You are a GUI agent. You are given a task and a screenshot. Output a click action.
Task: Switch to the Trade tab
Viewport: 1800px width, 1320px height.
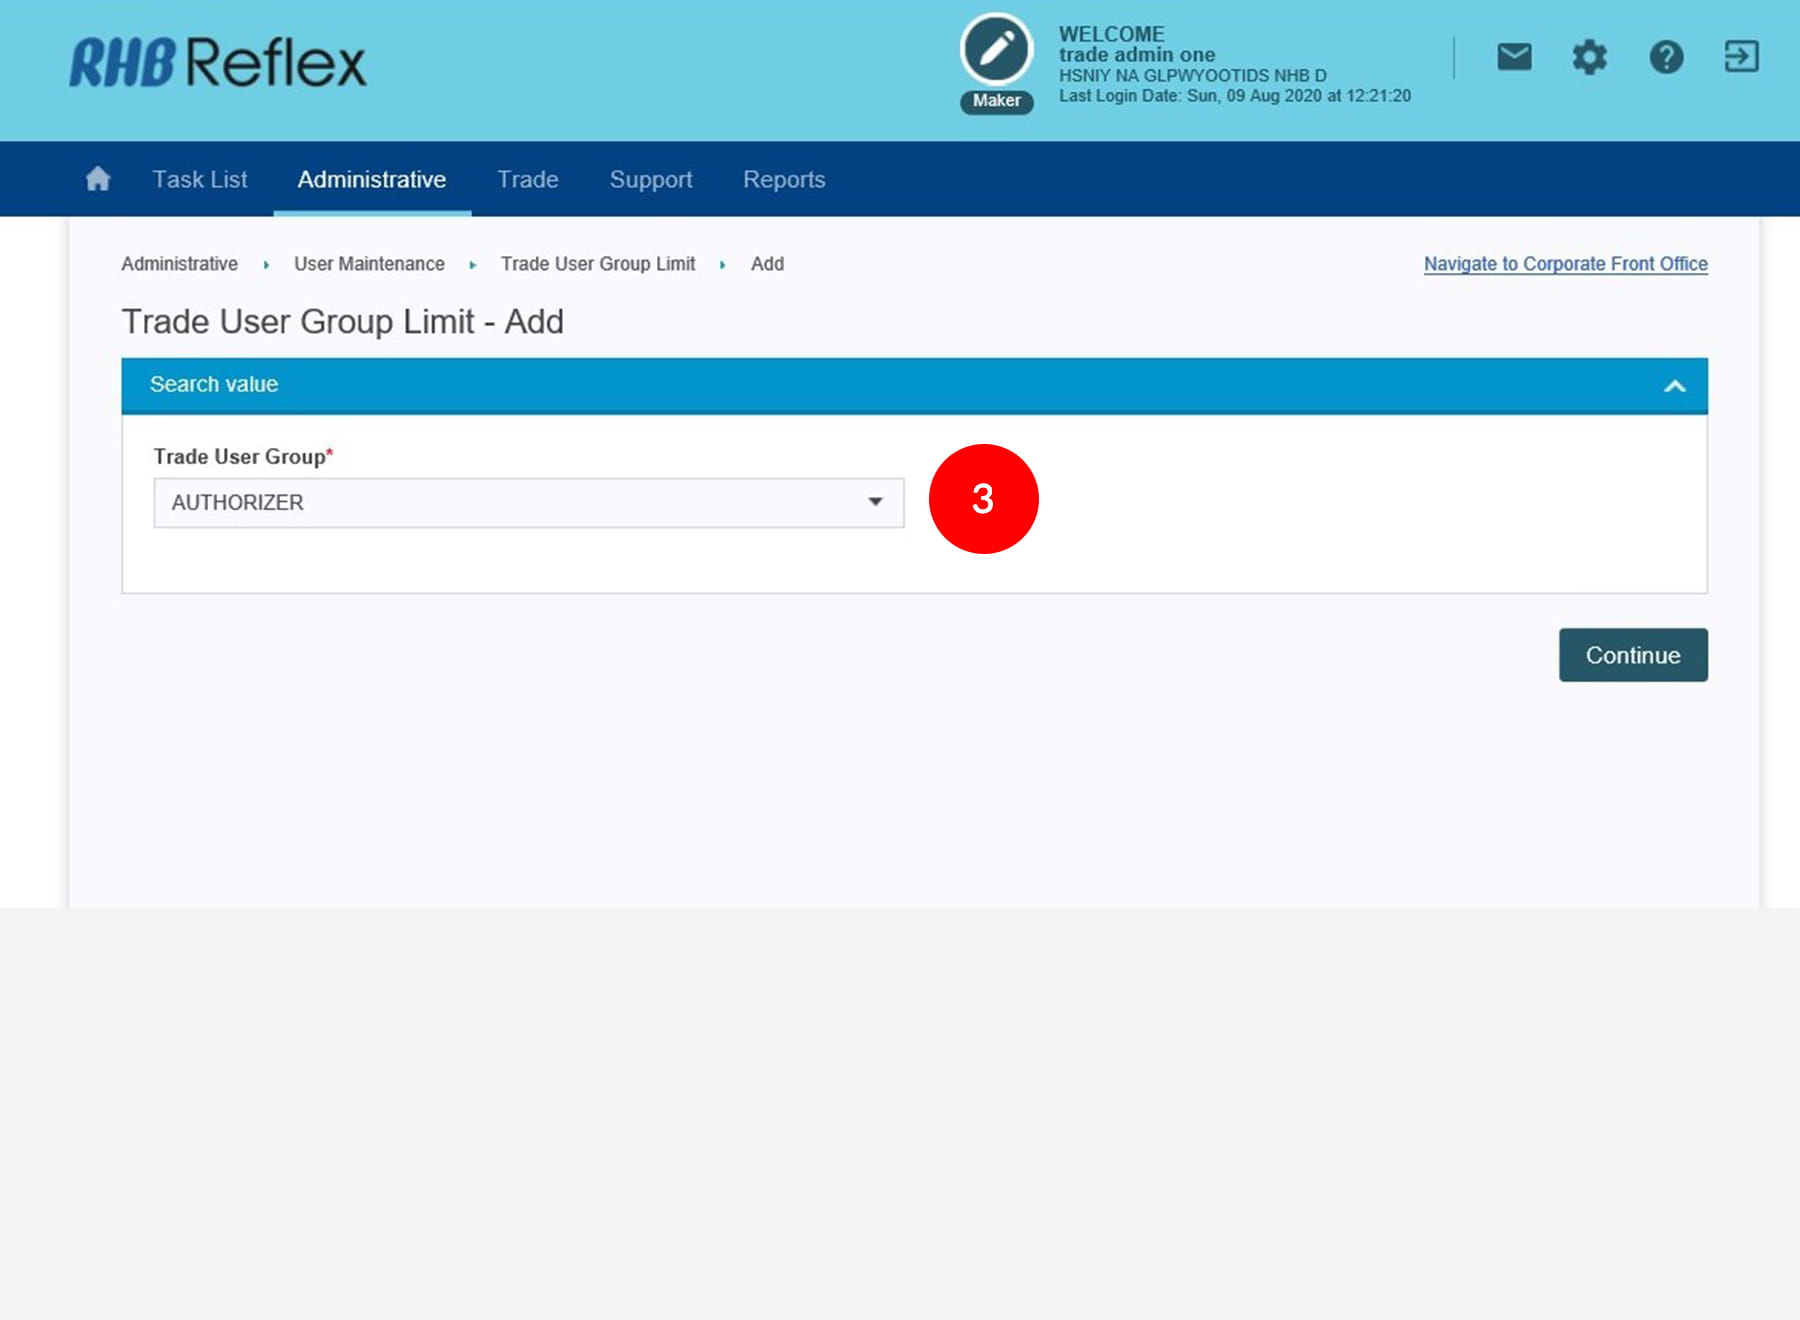pyautogui.click(x=528, y=179)
